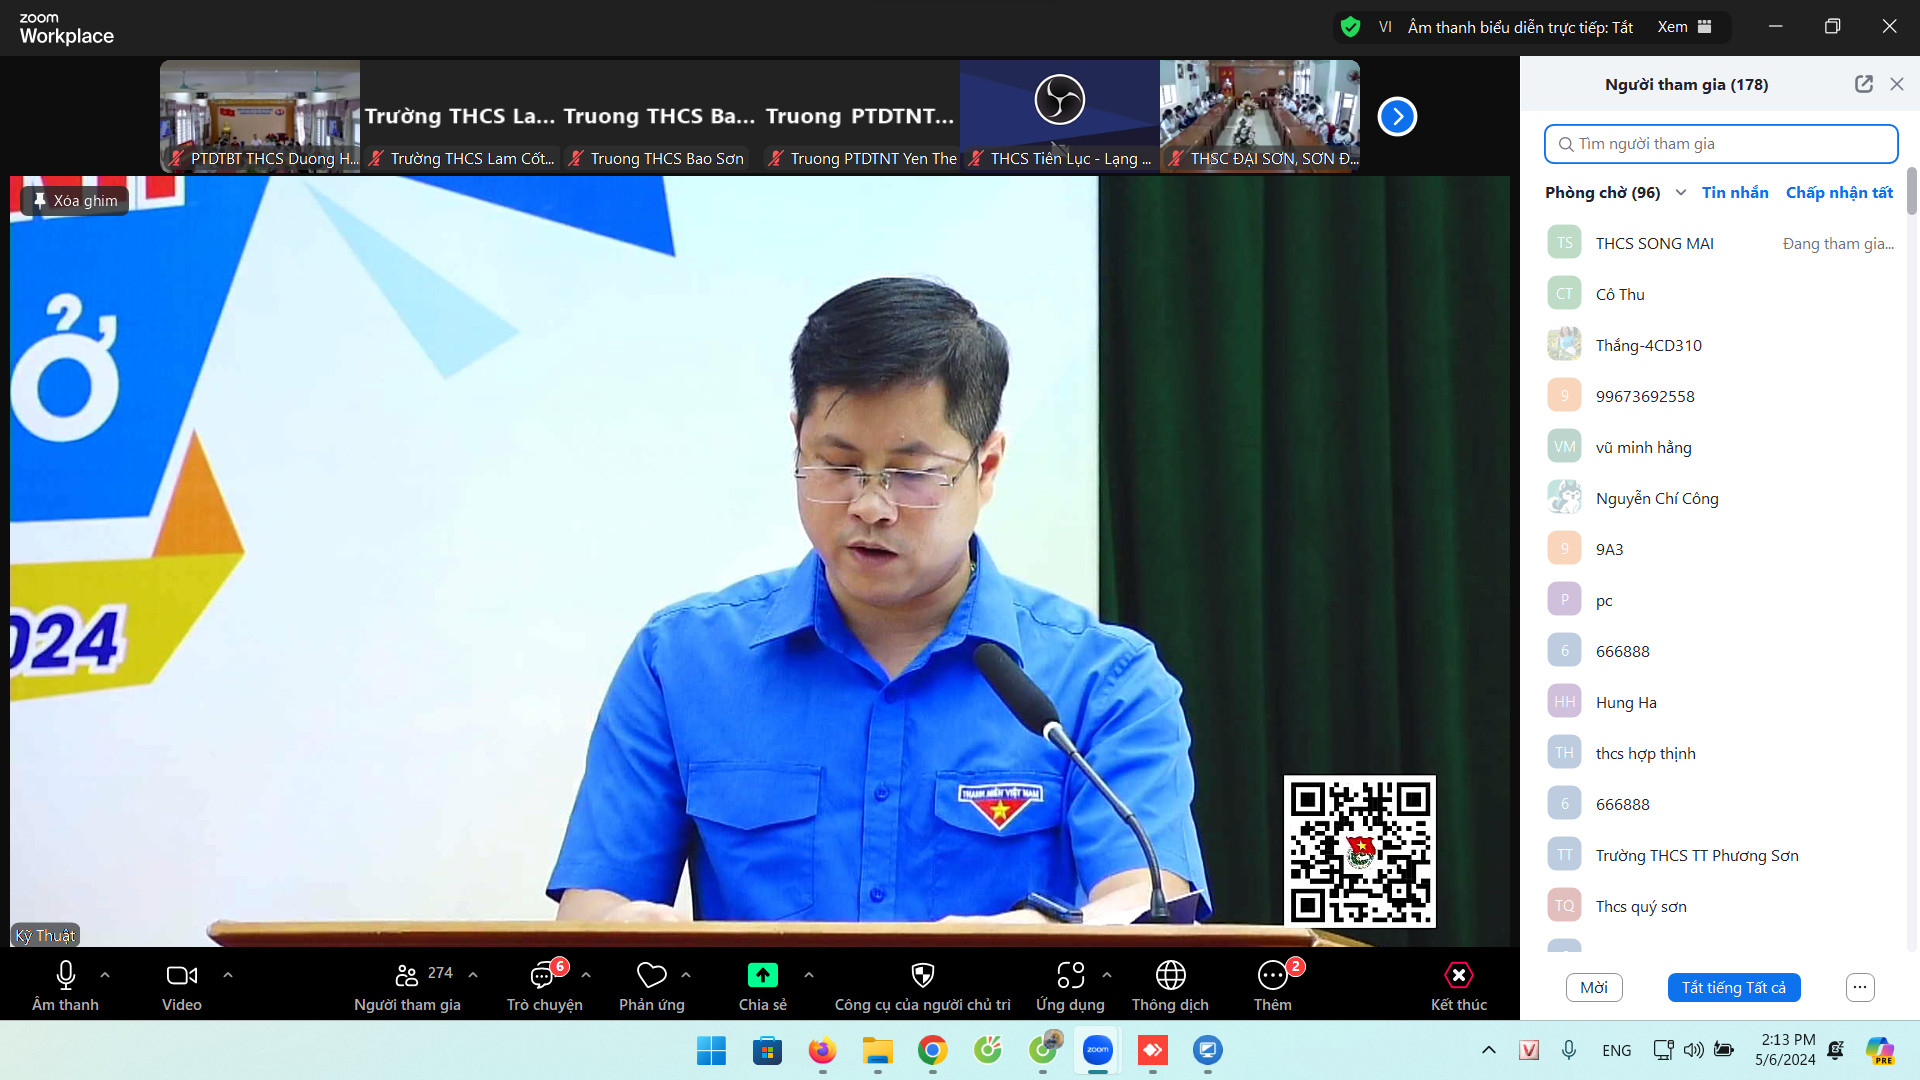Image resolution: width=1920 pixels, height=1080 pixels.
Task: Click the green encryption shield icon
Action: point(1350,27)
